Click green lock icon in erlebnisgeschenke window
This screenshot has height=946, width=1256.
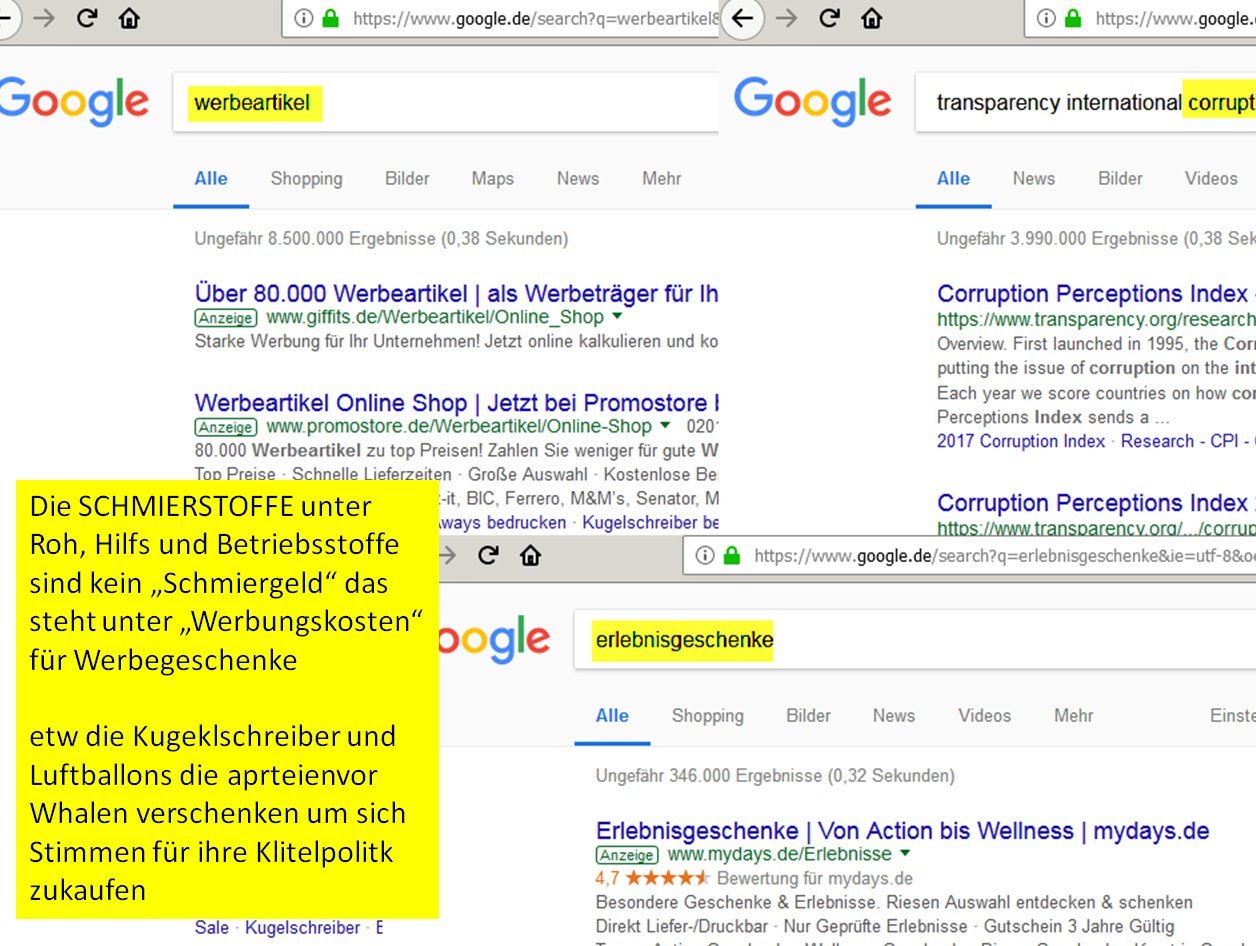click(732, 555)
